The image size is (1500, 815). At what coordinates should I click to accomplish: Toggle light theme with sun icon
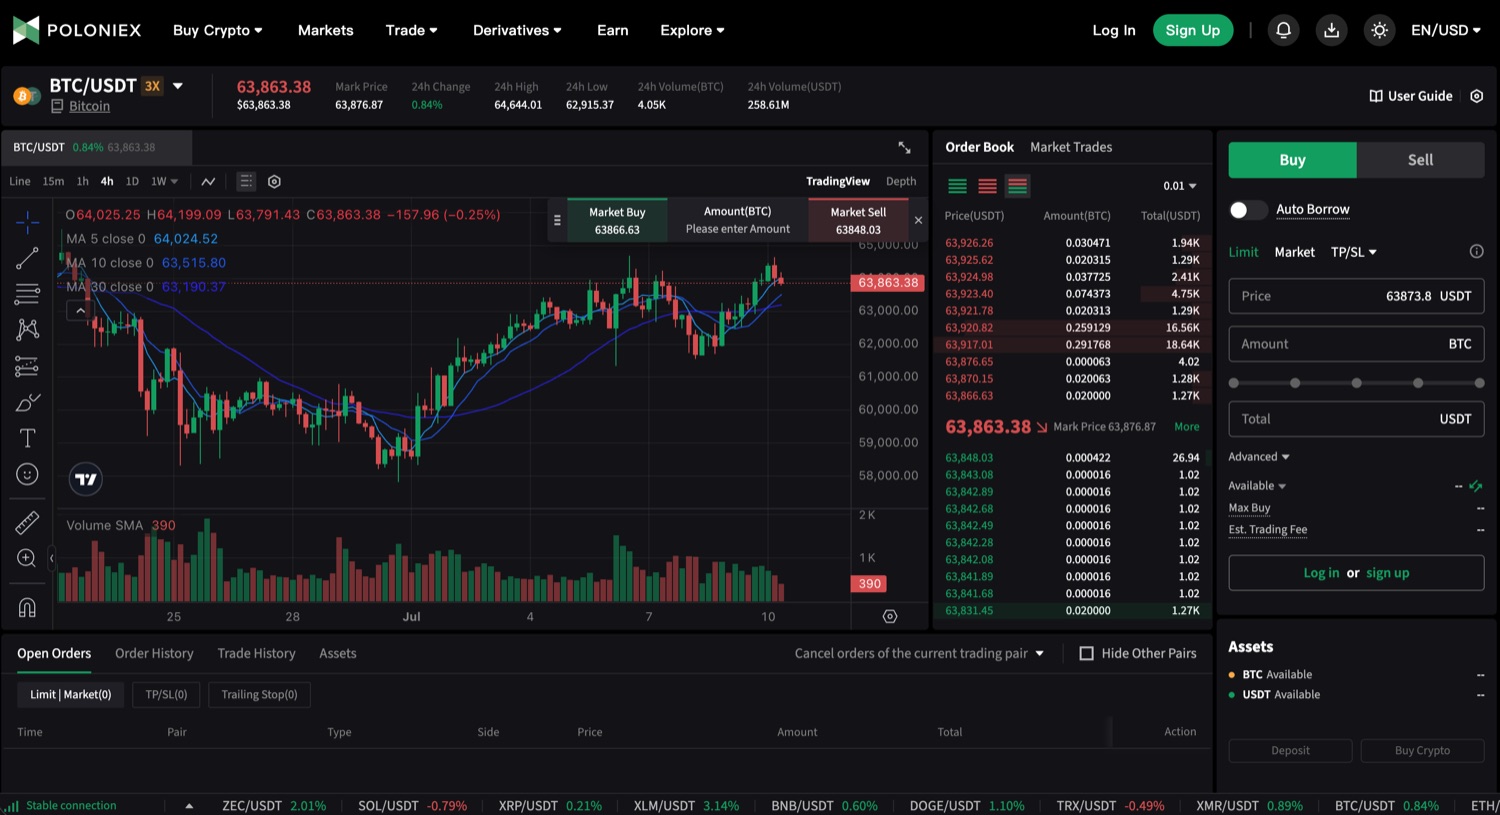pyautogui.click(x=1379, y=30)
